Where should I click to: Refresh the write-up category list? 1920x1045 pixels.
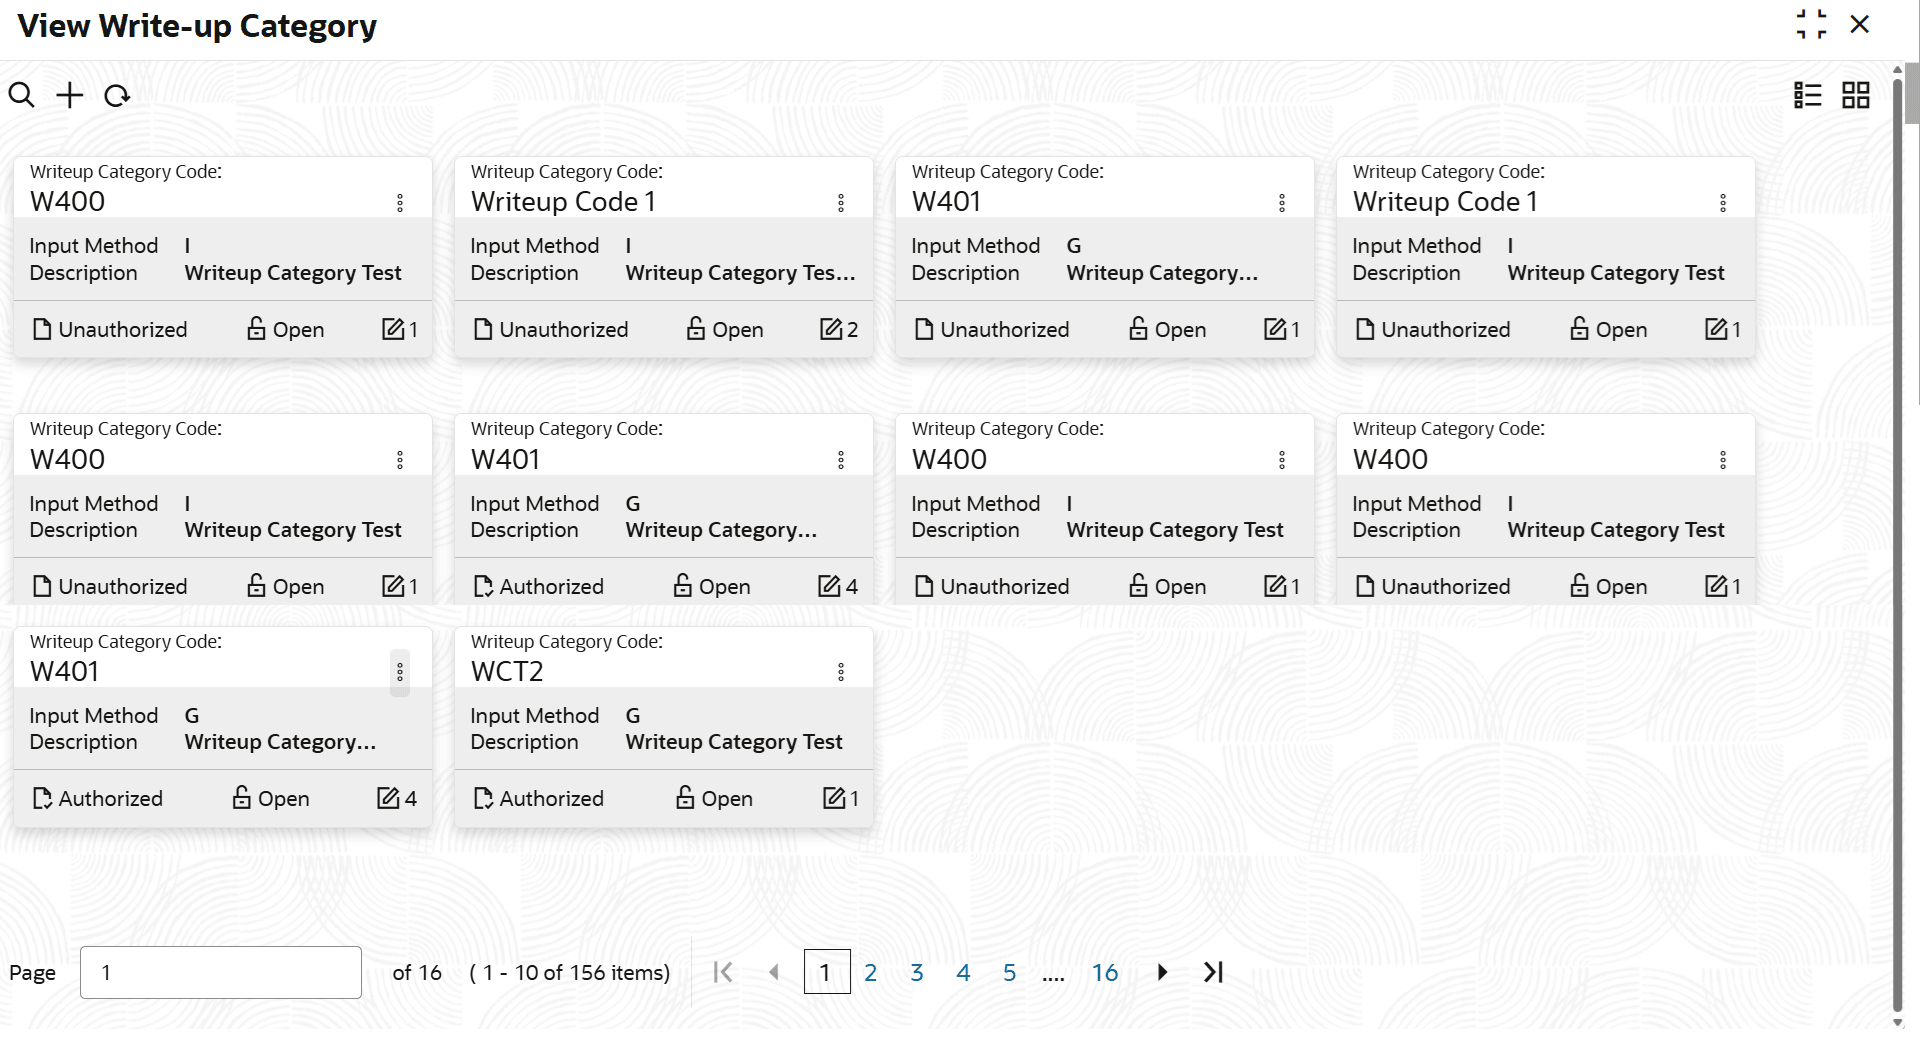click(117, 95)
